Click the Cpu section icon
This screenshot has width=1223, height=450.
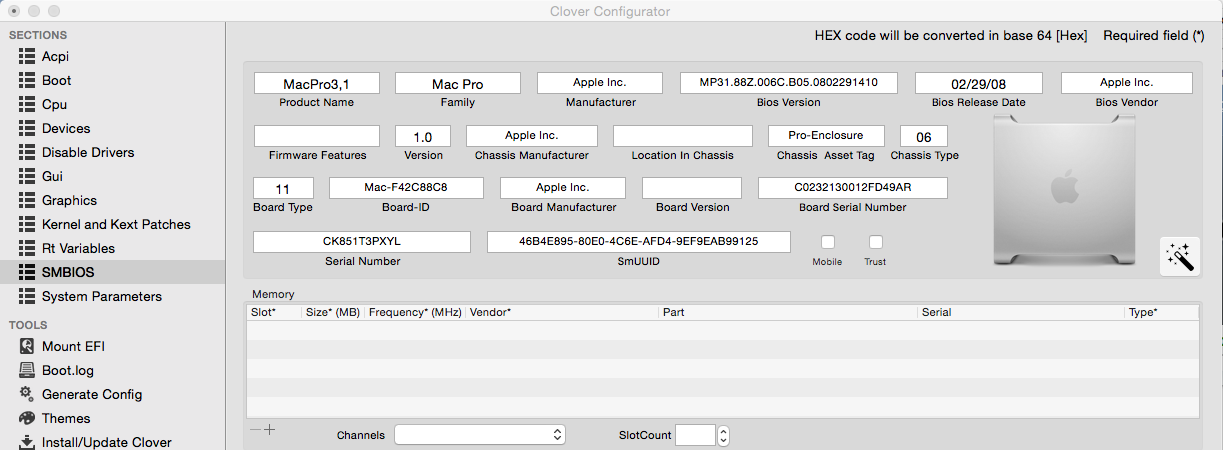(x=27, y=104)
